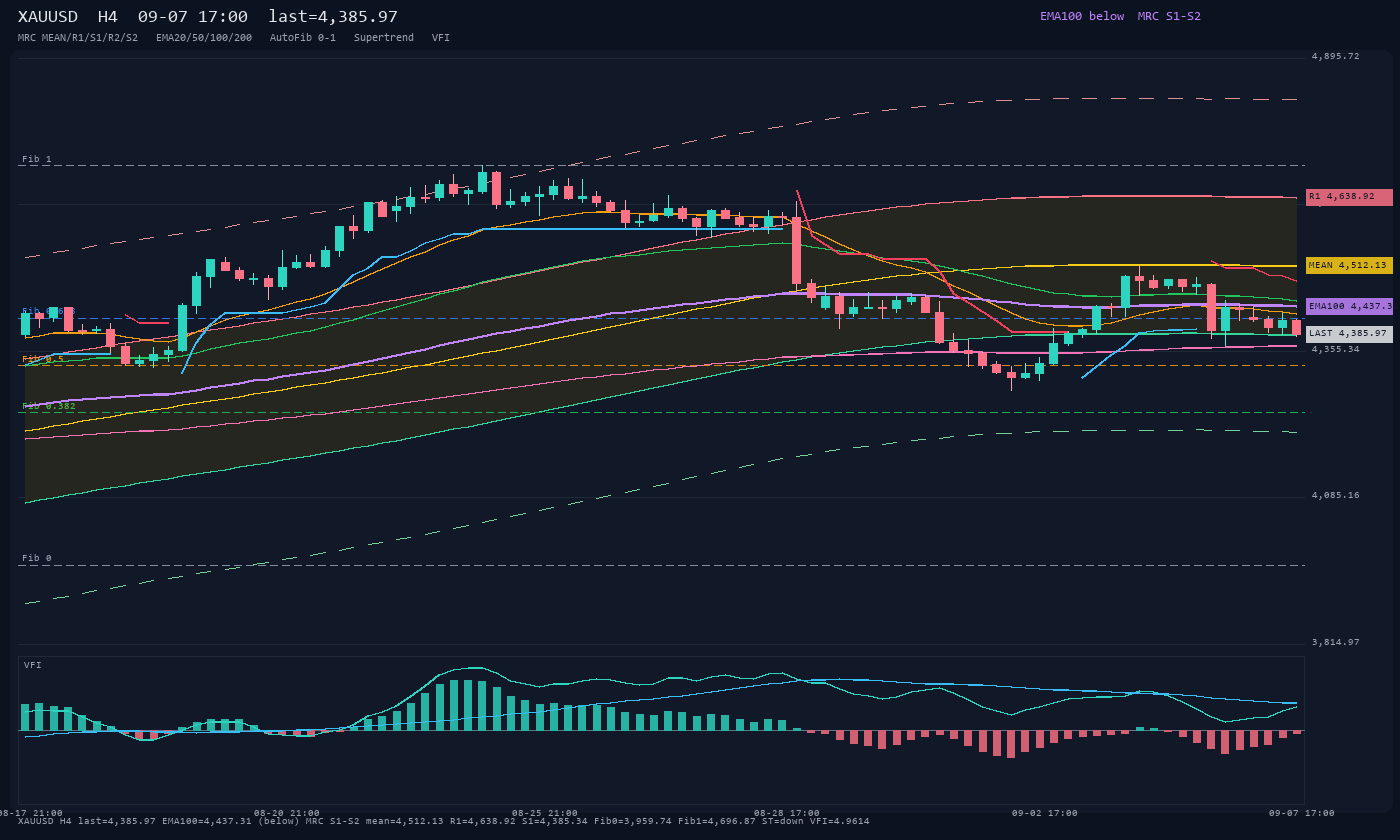Click the 'VFI' label inside the indicator panel

[x=33, y=665]
